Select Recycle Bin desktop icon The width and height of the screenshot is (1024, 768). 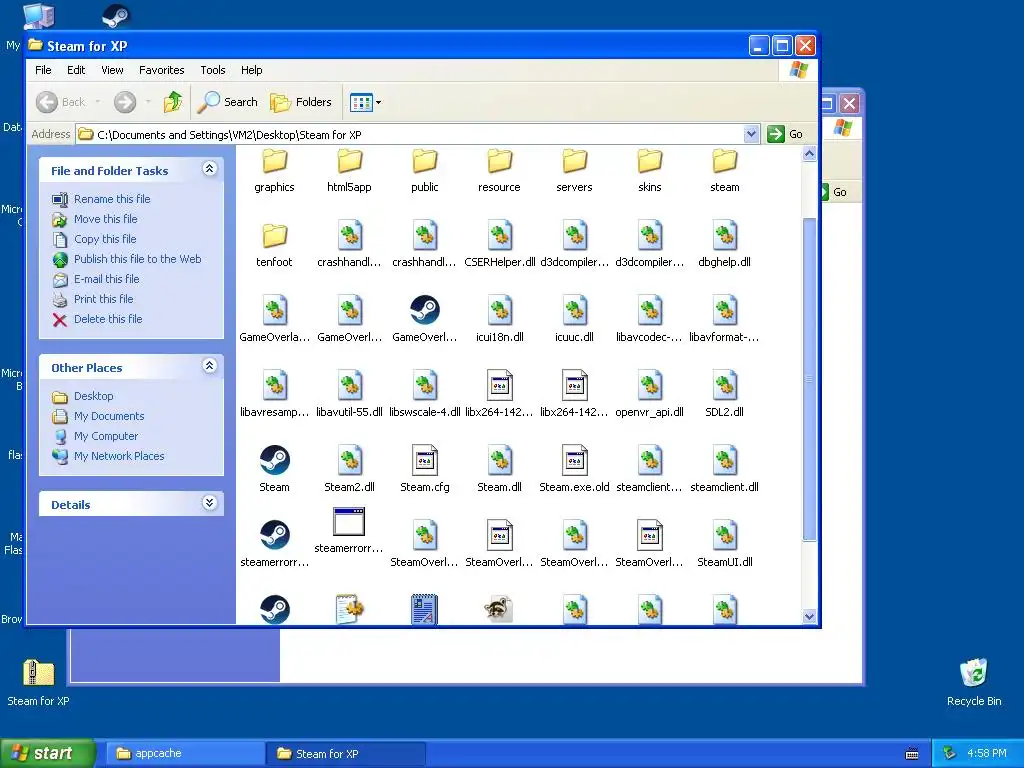click(x=974, y=682)
